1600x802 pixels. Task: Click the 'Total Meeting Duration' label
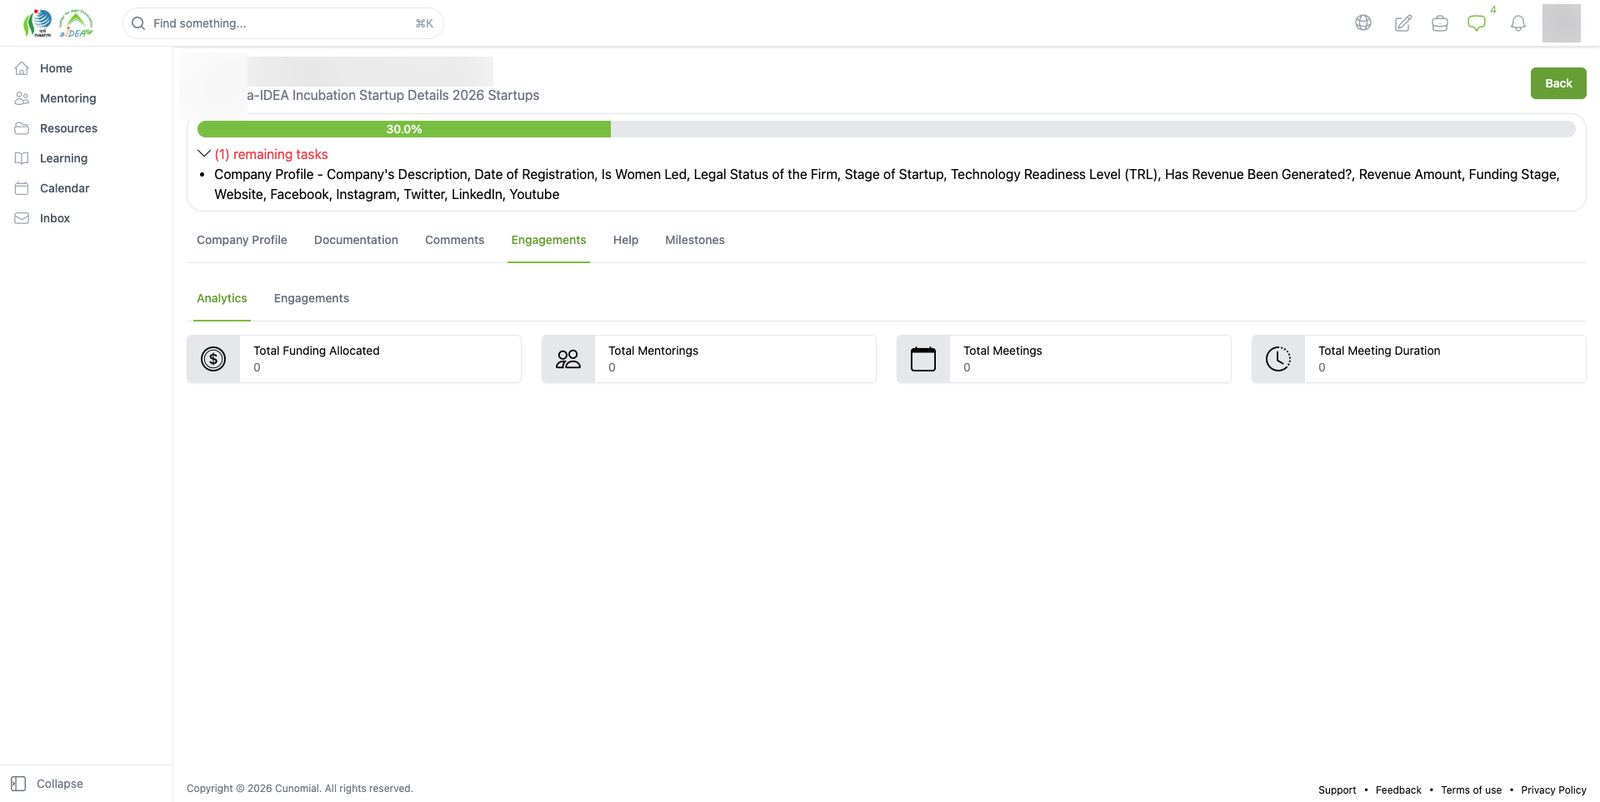[1379, 351]
